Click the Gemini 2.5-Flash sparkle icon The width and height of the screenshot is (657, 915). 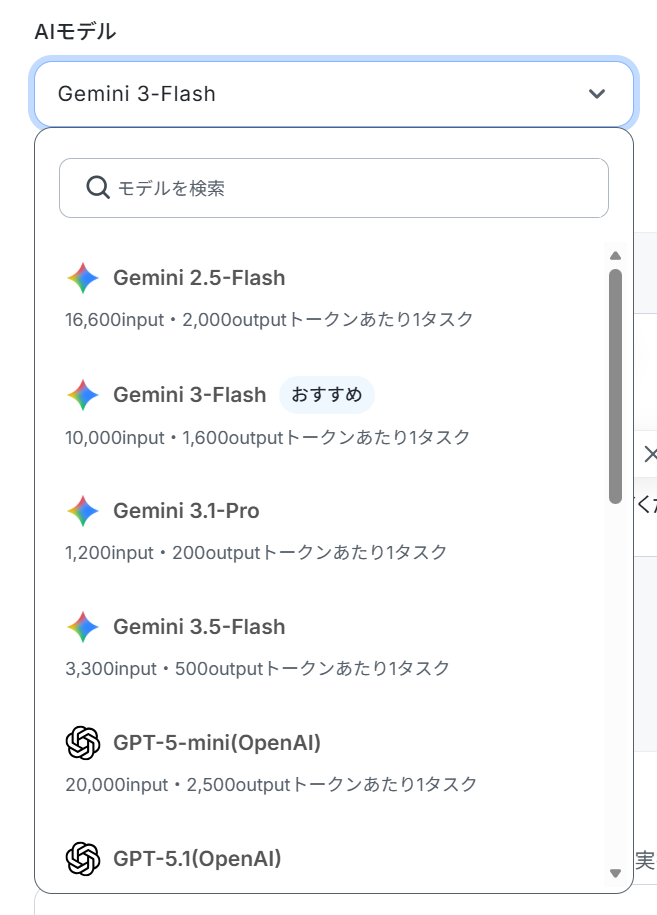[83, 278]
